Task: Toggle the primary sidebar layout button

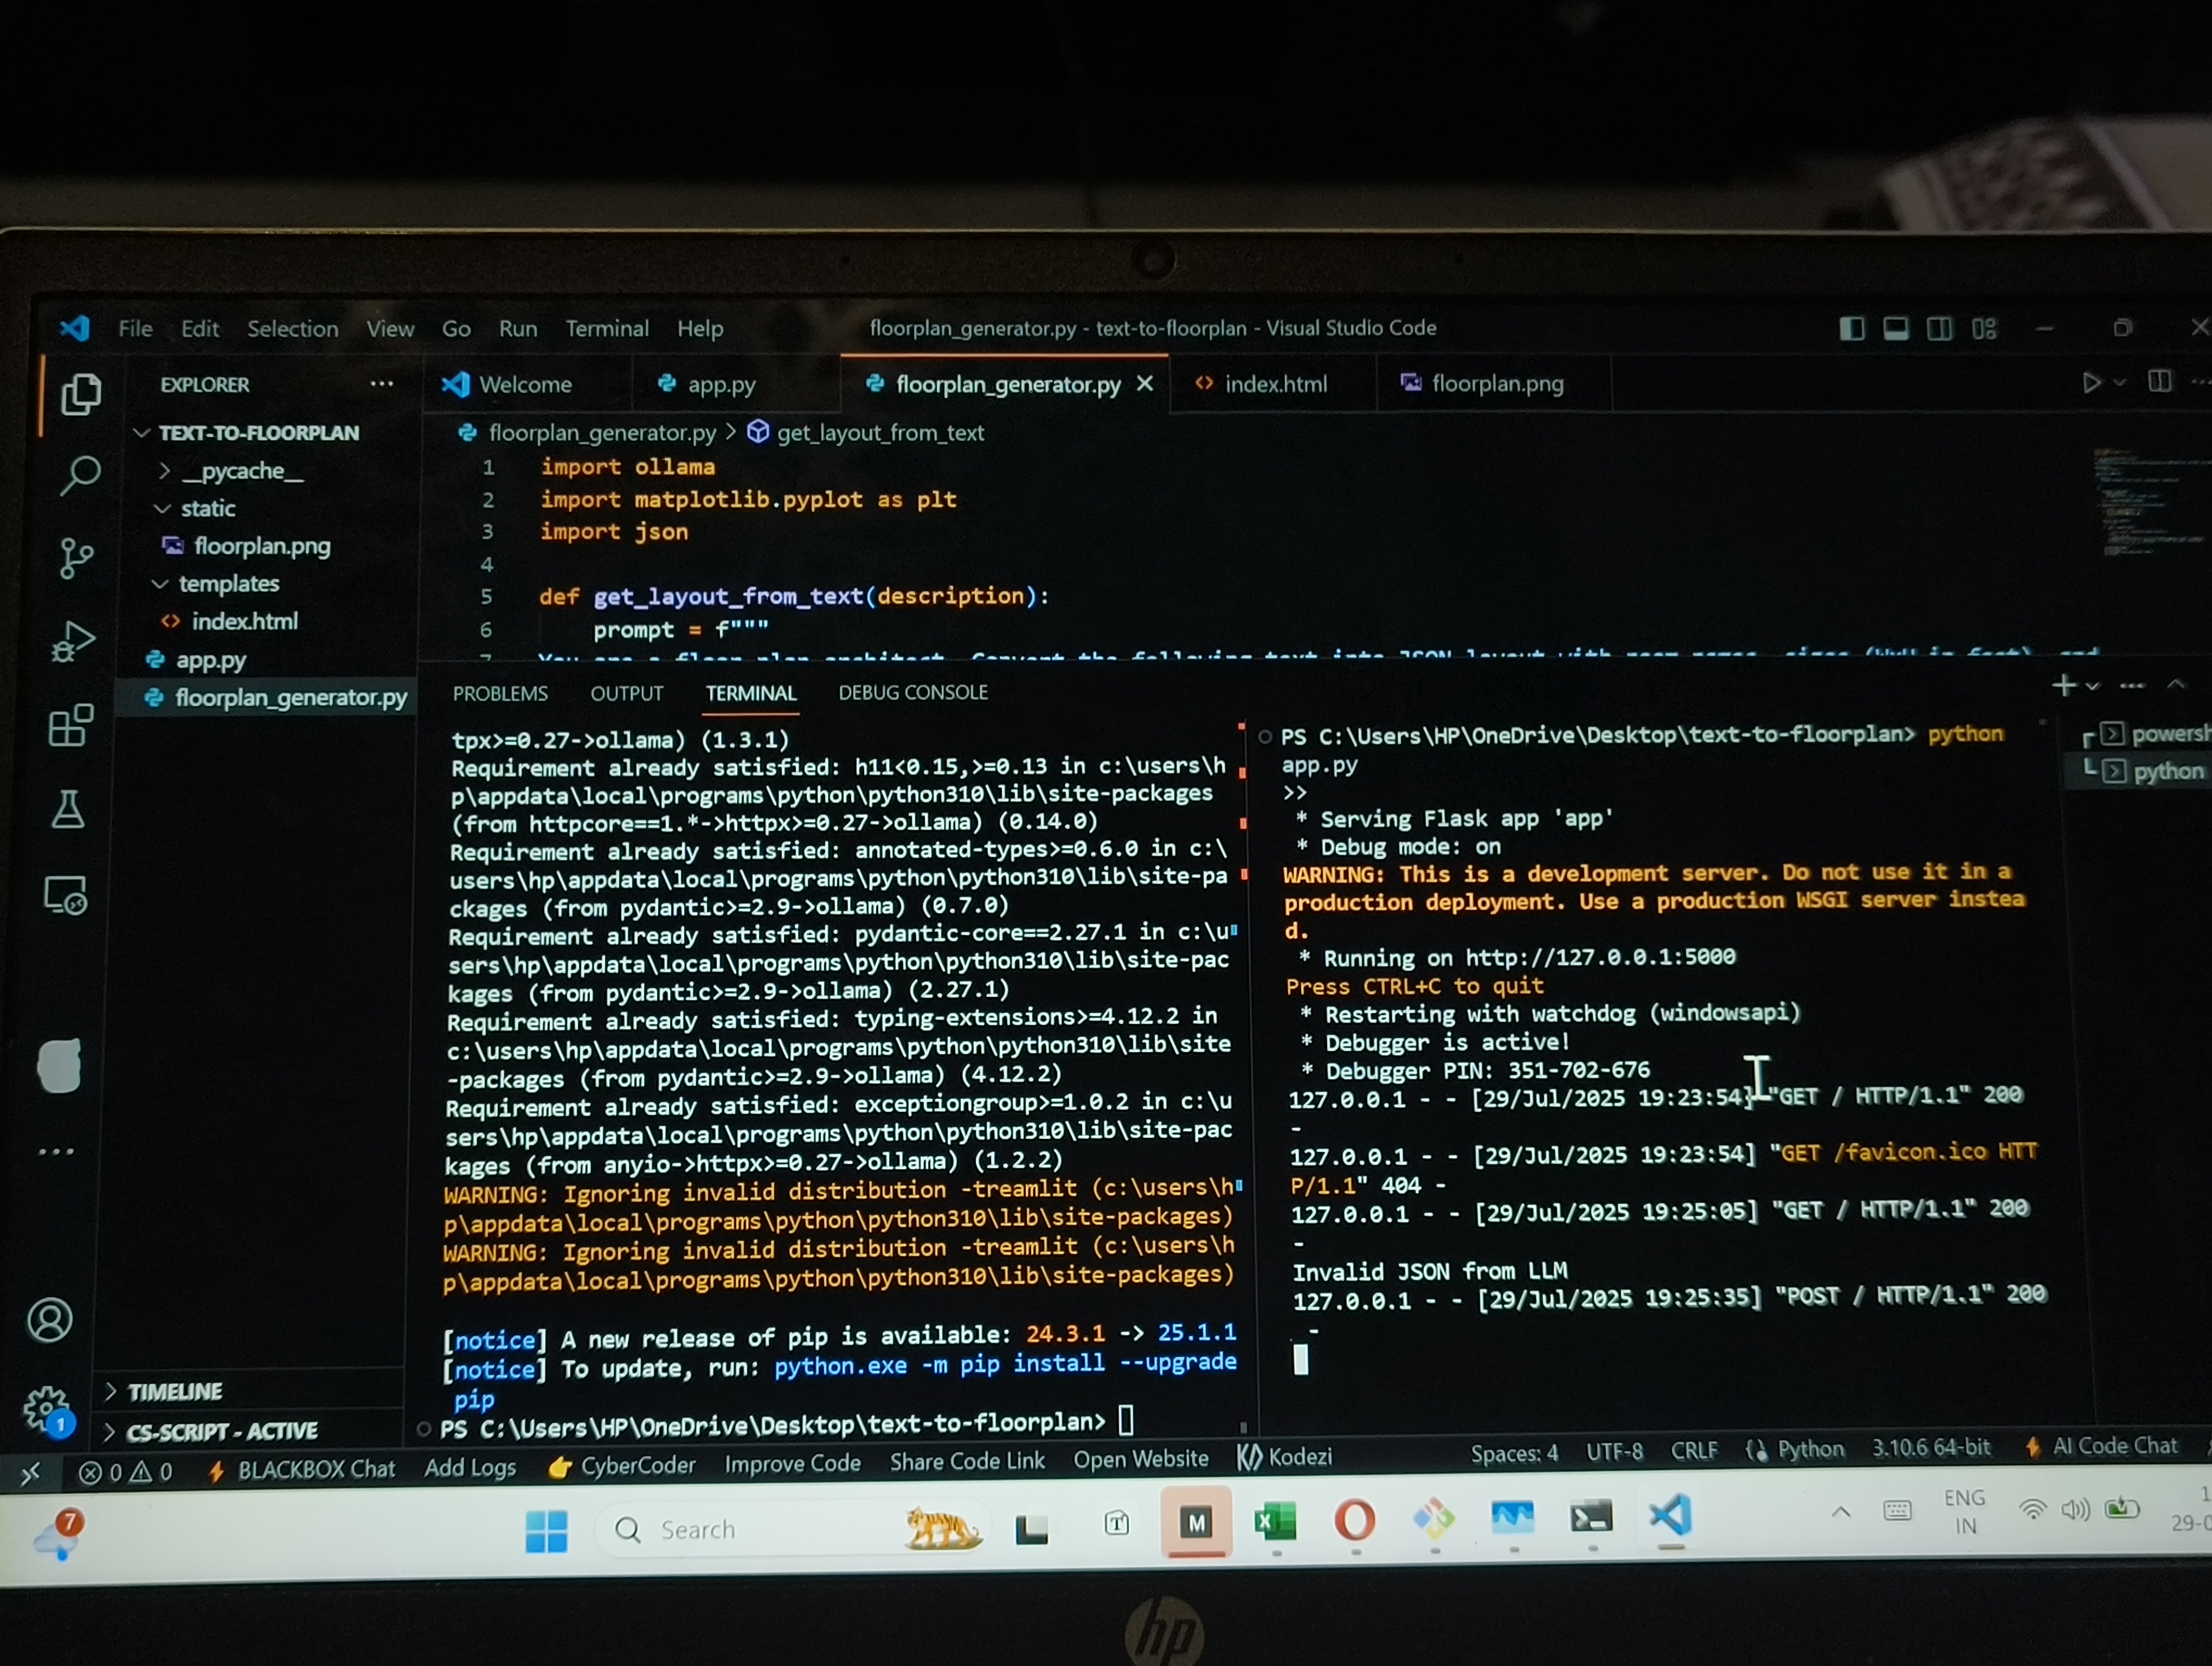Action: coord(1851,329)
